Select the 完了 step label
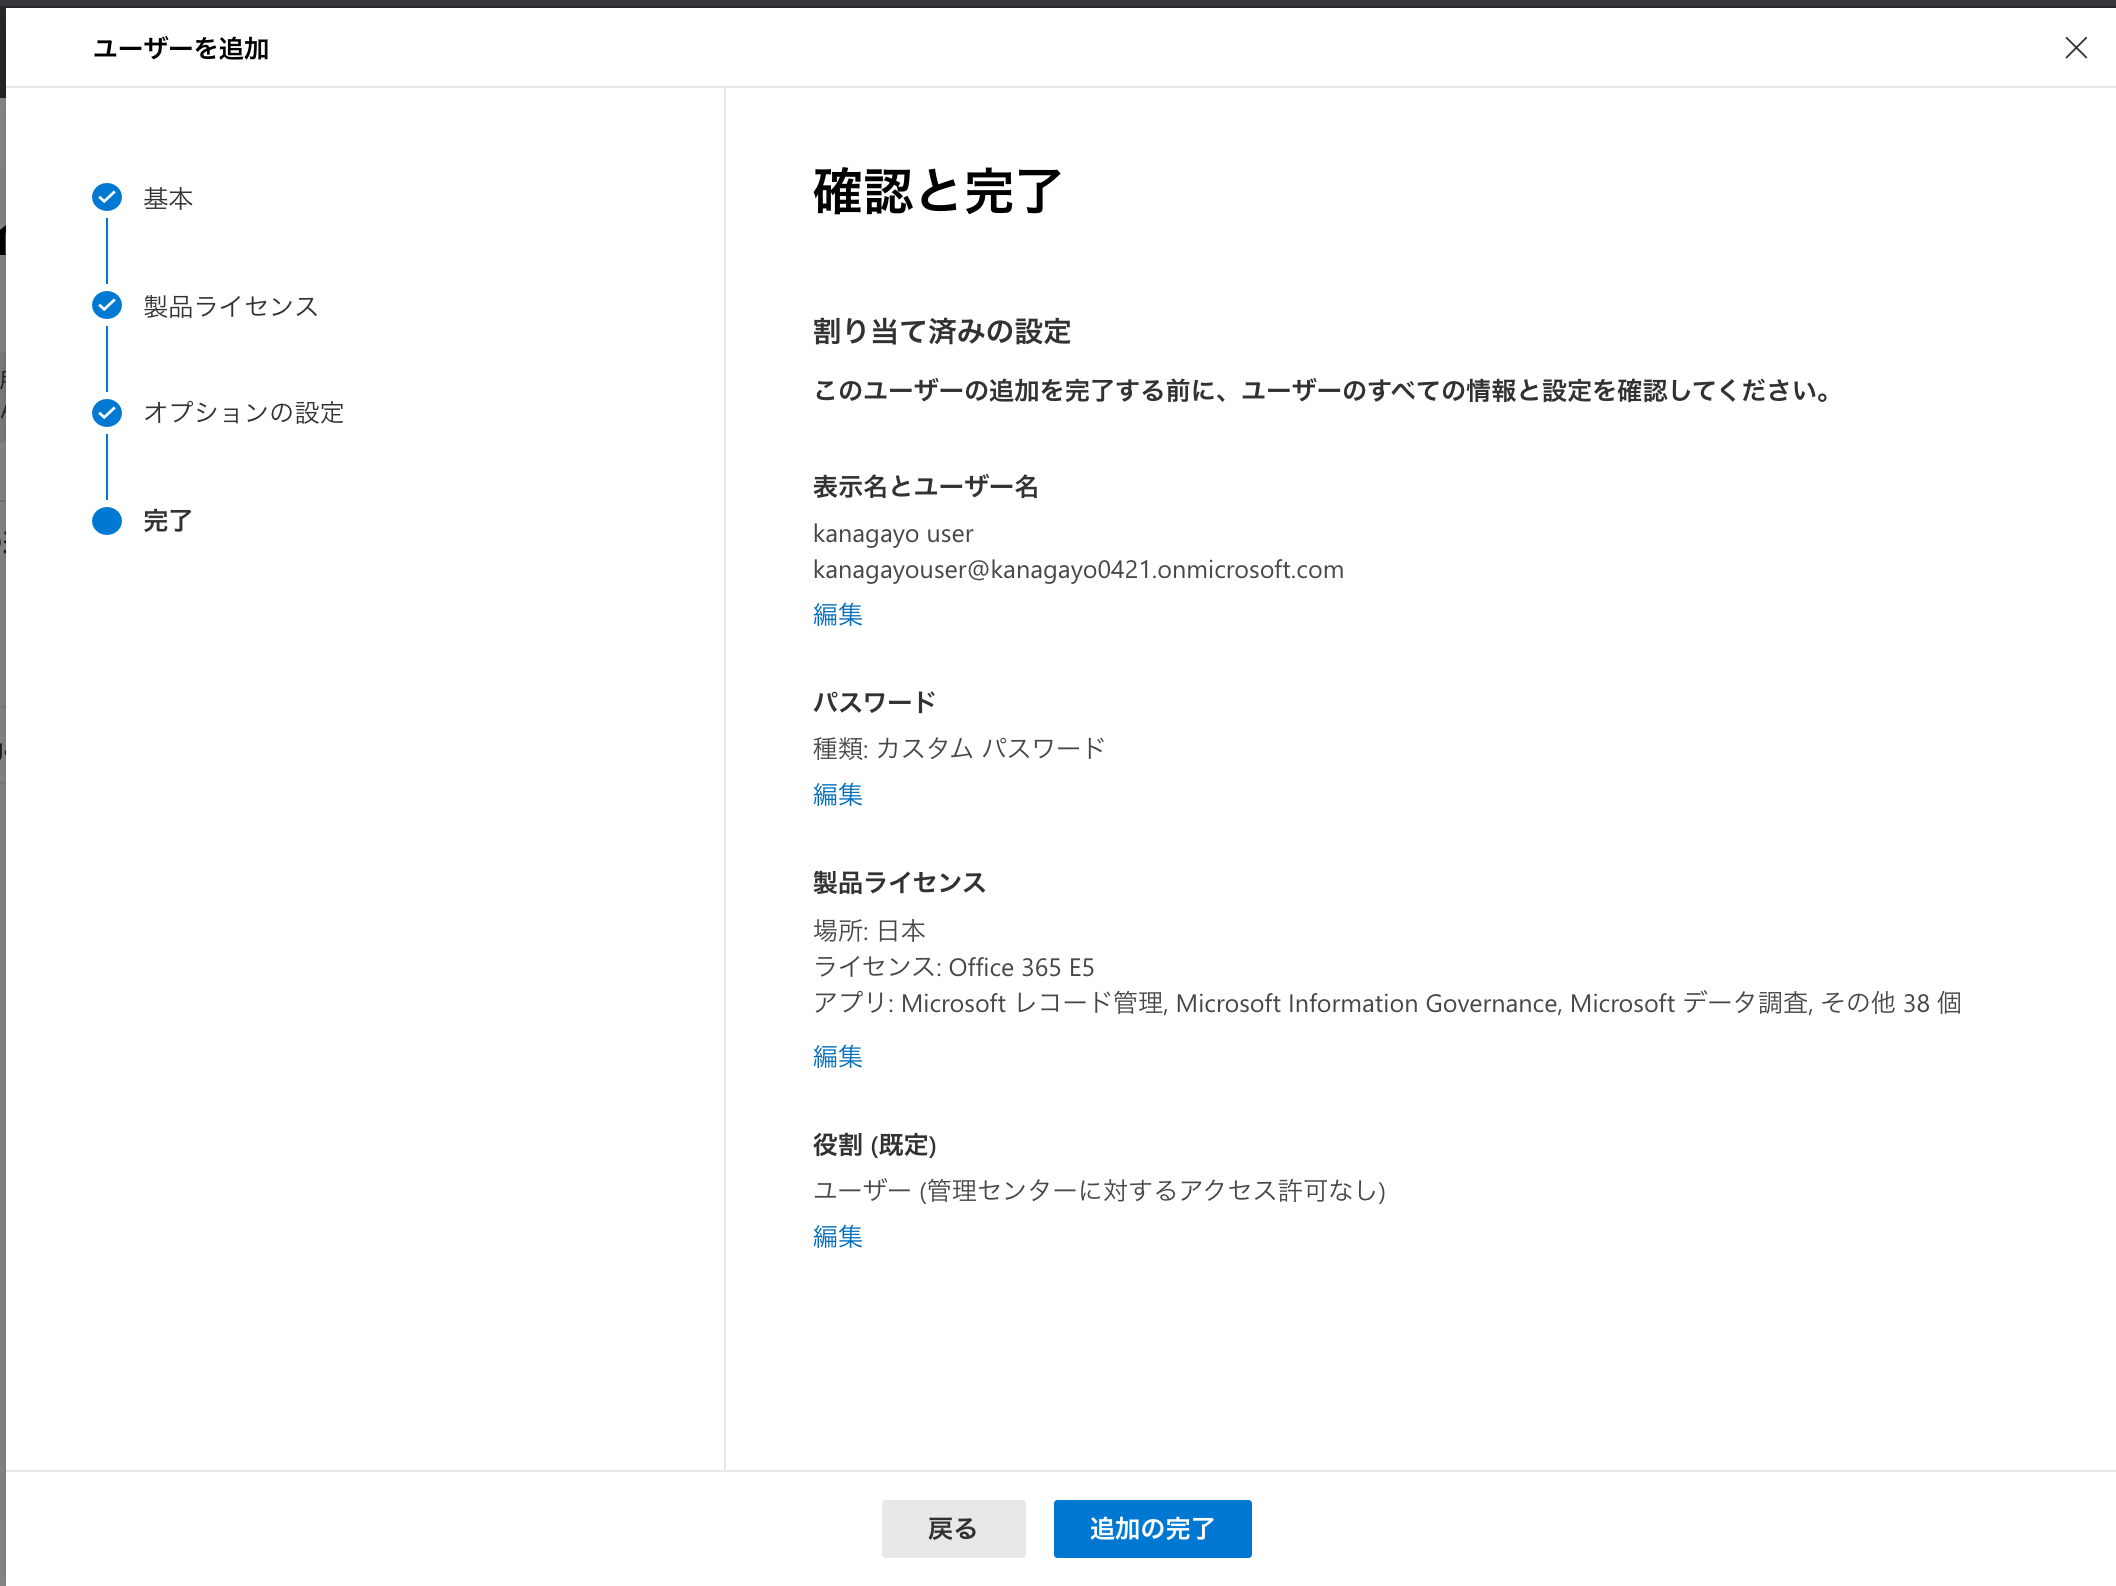Image resolution: width=2116 pixels, height=1586 pixels. coord(168,521)
